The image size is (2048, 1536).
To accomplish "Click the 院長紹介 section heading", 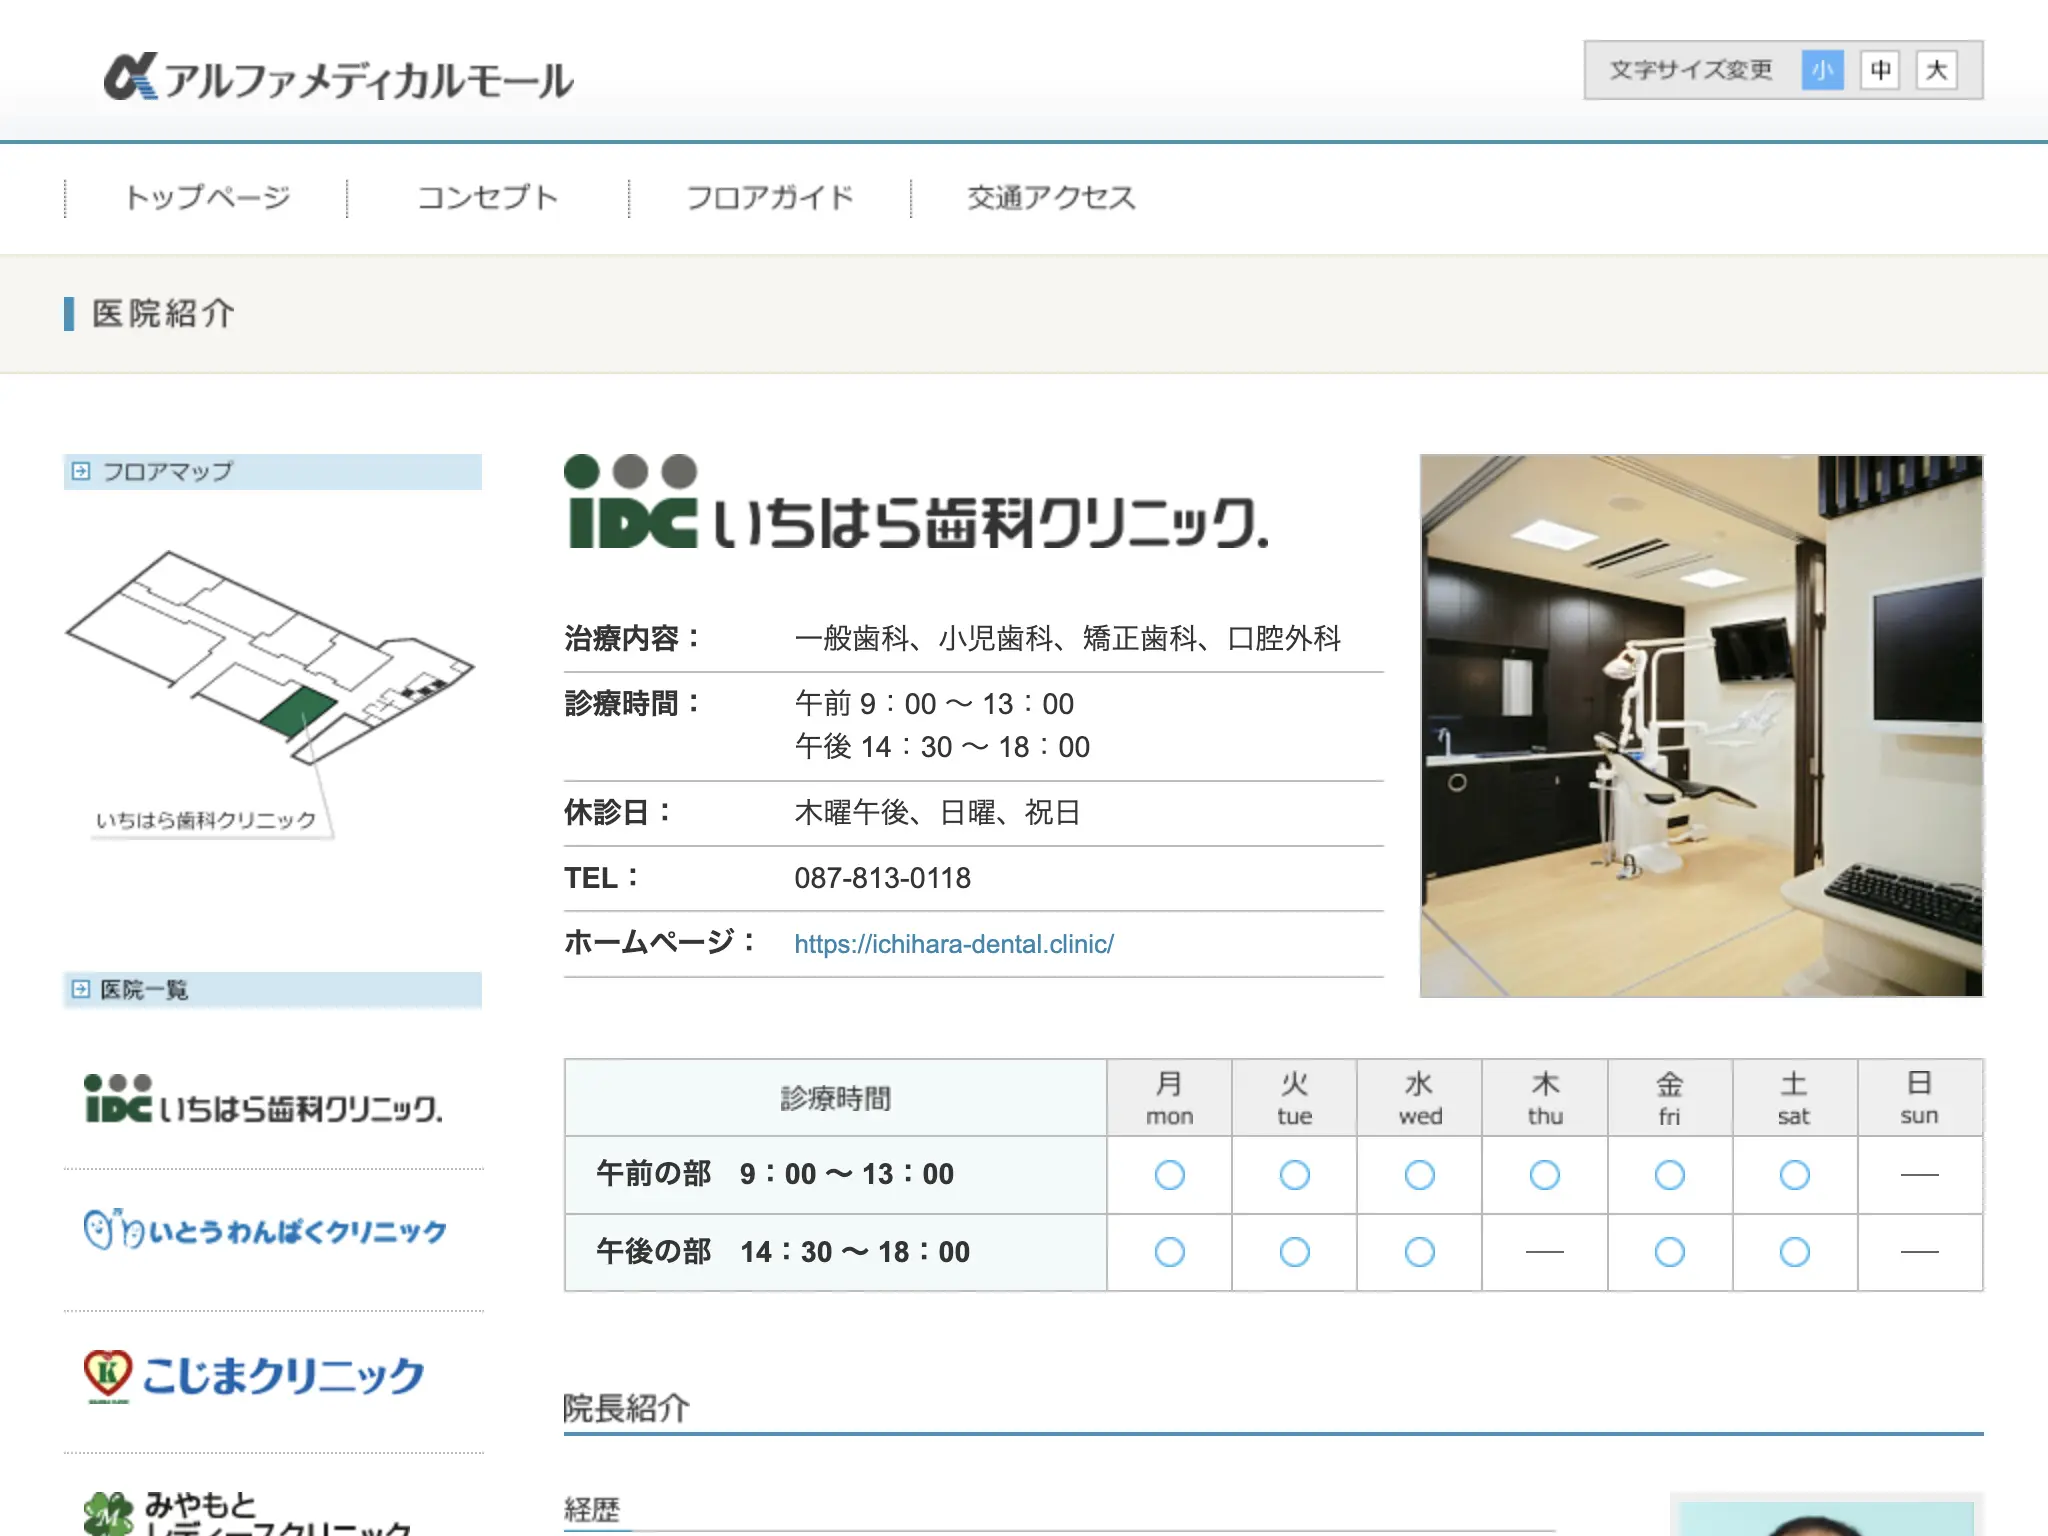I will 626,1408.
